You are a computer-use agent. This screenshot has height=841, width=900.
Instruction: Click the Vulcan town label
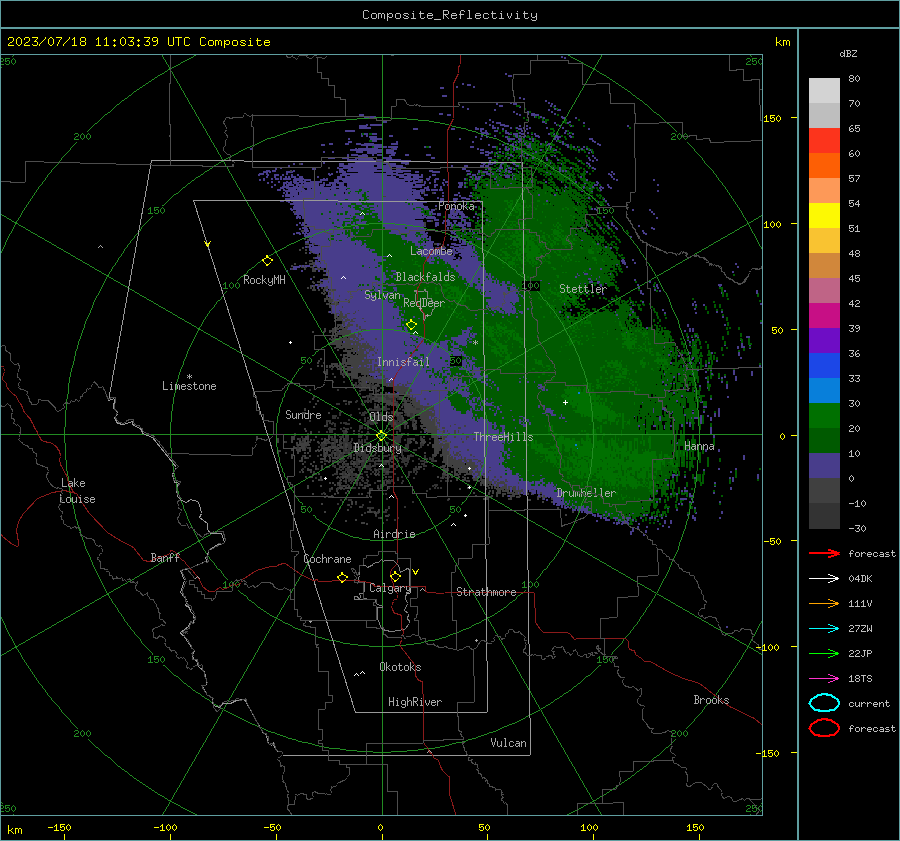coord(508,743)
